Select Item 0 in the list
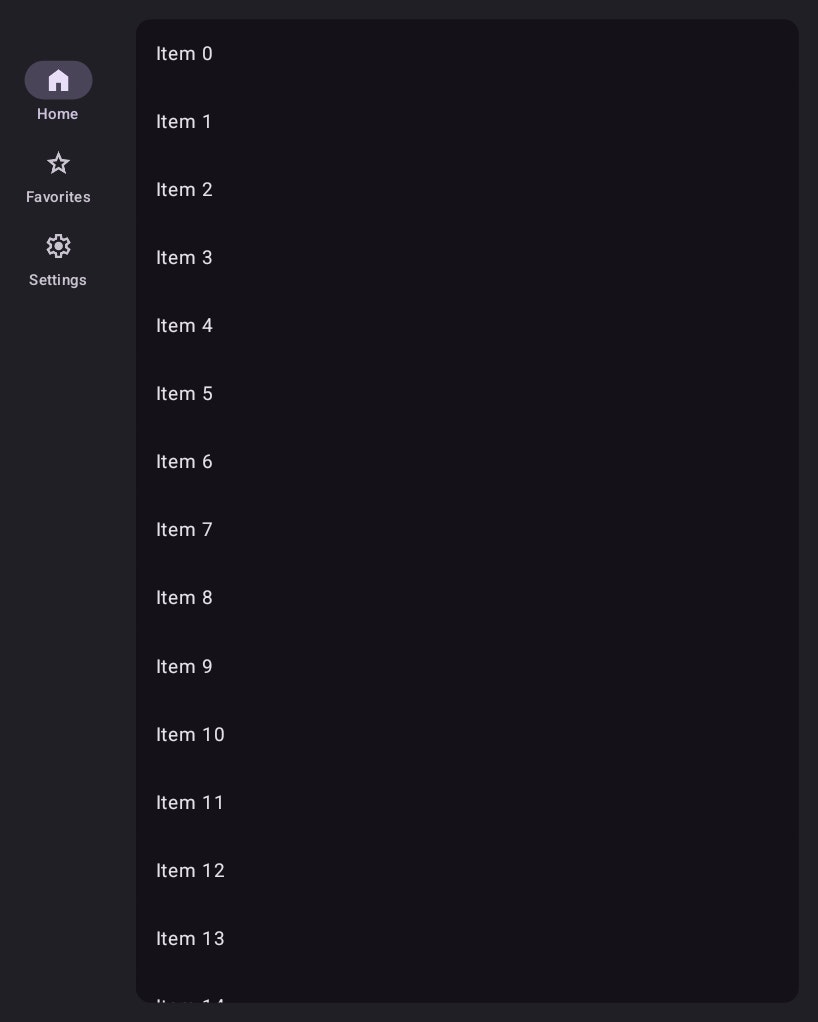The height and width of the screenshot is (1022, 818). coord(184,54)
